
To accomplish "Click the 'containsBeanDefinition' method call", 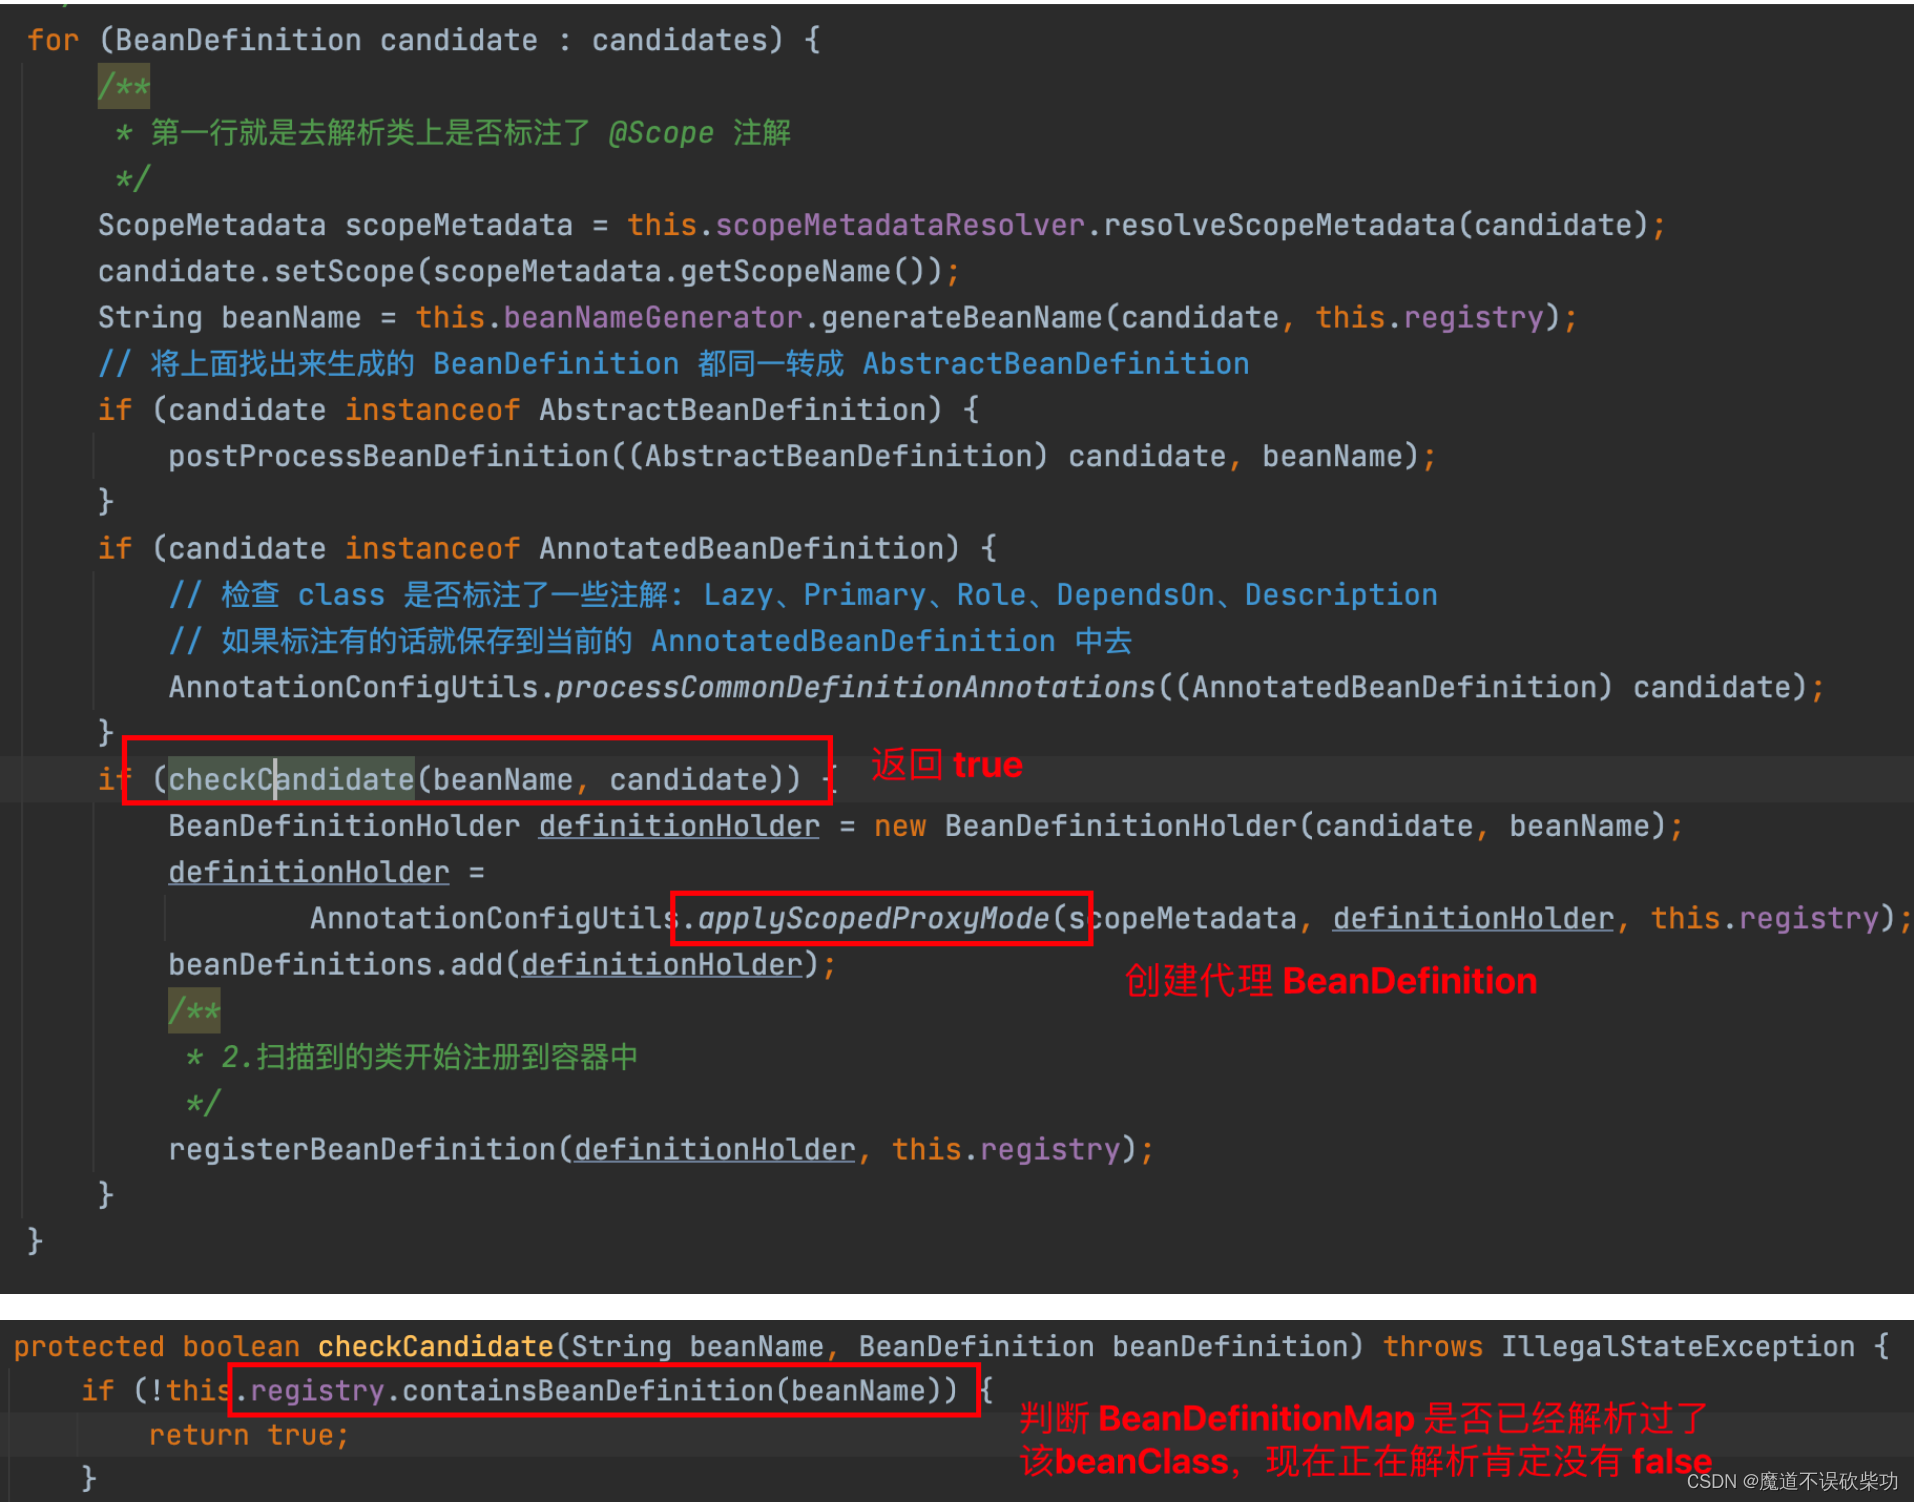I will (x=587, y=1390).
